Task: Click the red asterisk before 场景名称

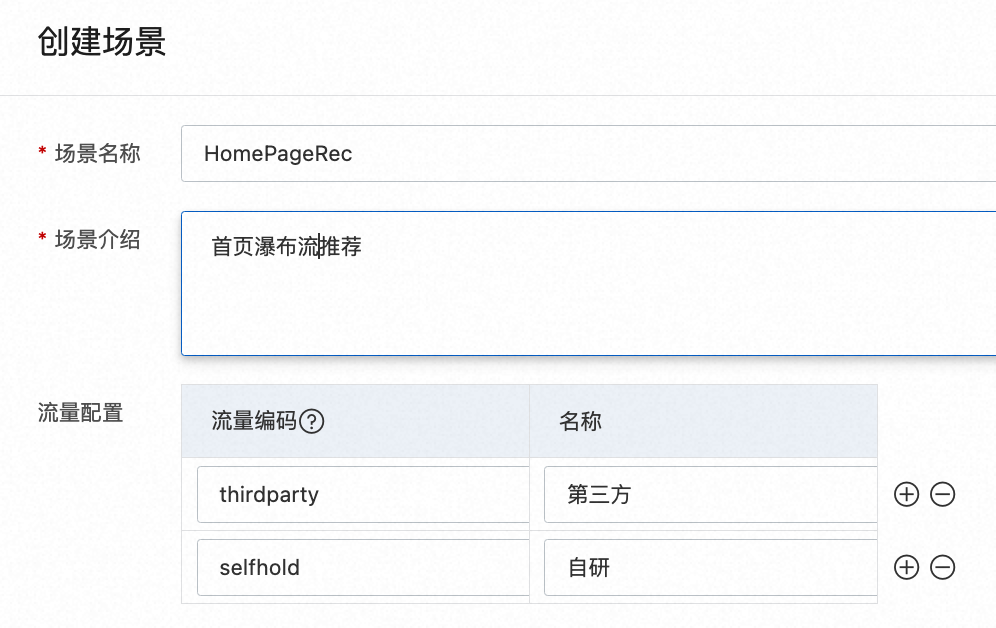Action: [42, 153]
